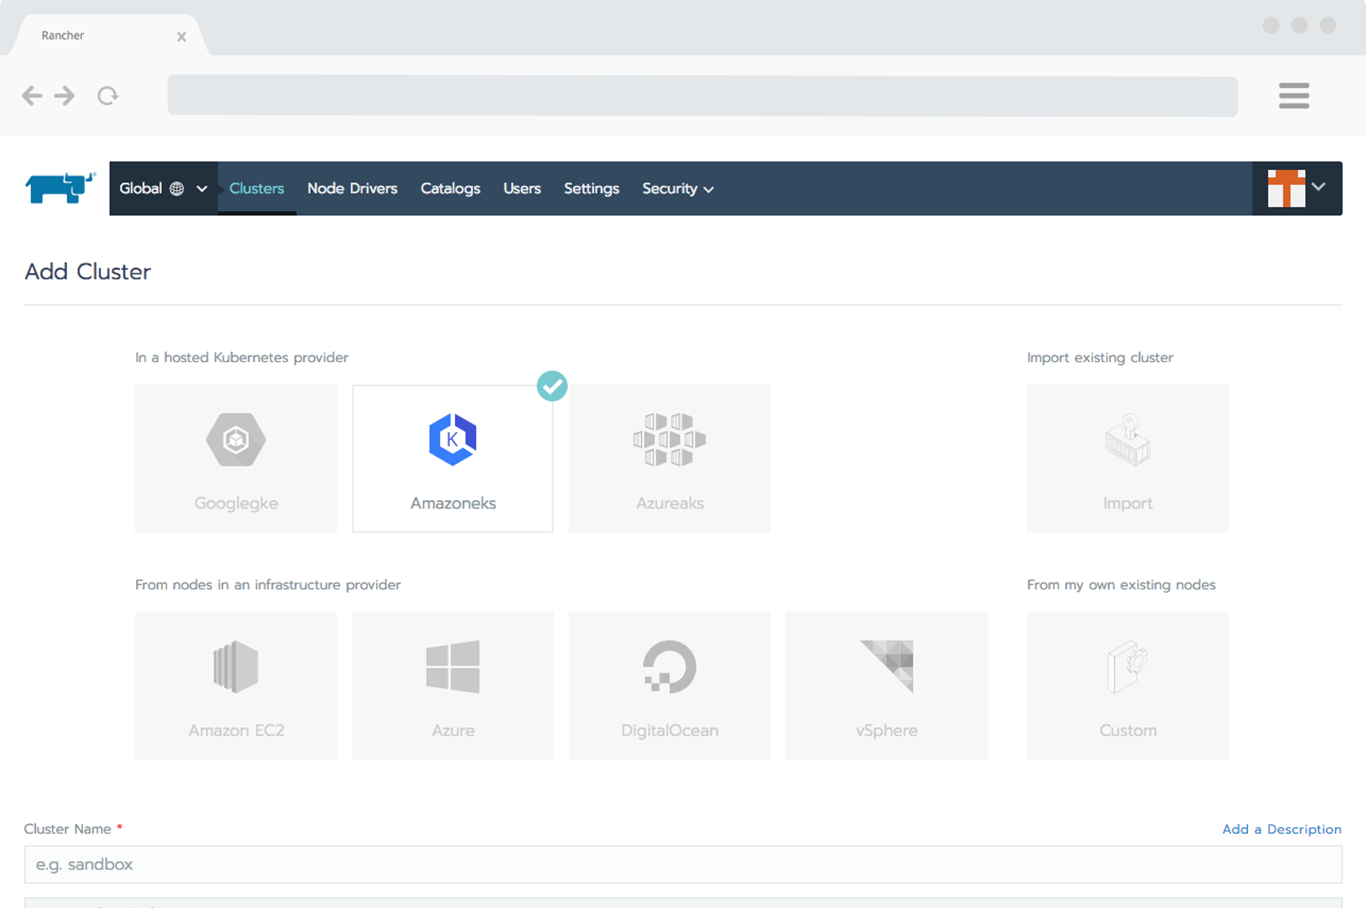Image resolution: width=1366 pixels, height=908 pixels.
Task: Click the browser forward arrow
Action: (65, 95)
